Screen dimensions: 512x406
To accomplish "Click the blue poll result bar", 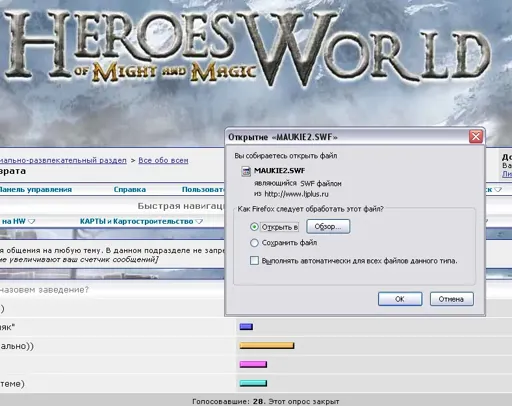I will 246,327.
